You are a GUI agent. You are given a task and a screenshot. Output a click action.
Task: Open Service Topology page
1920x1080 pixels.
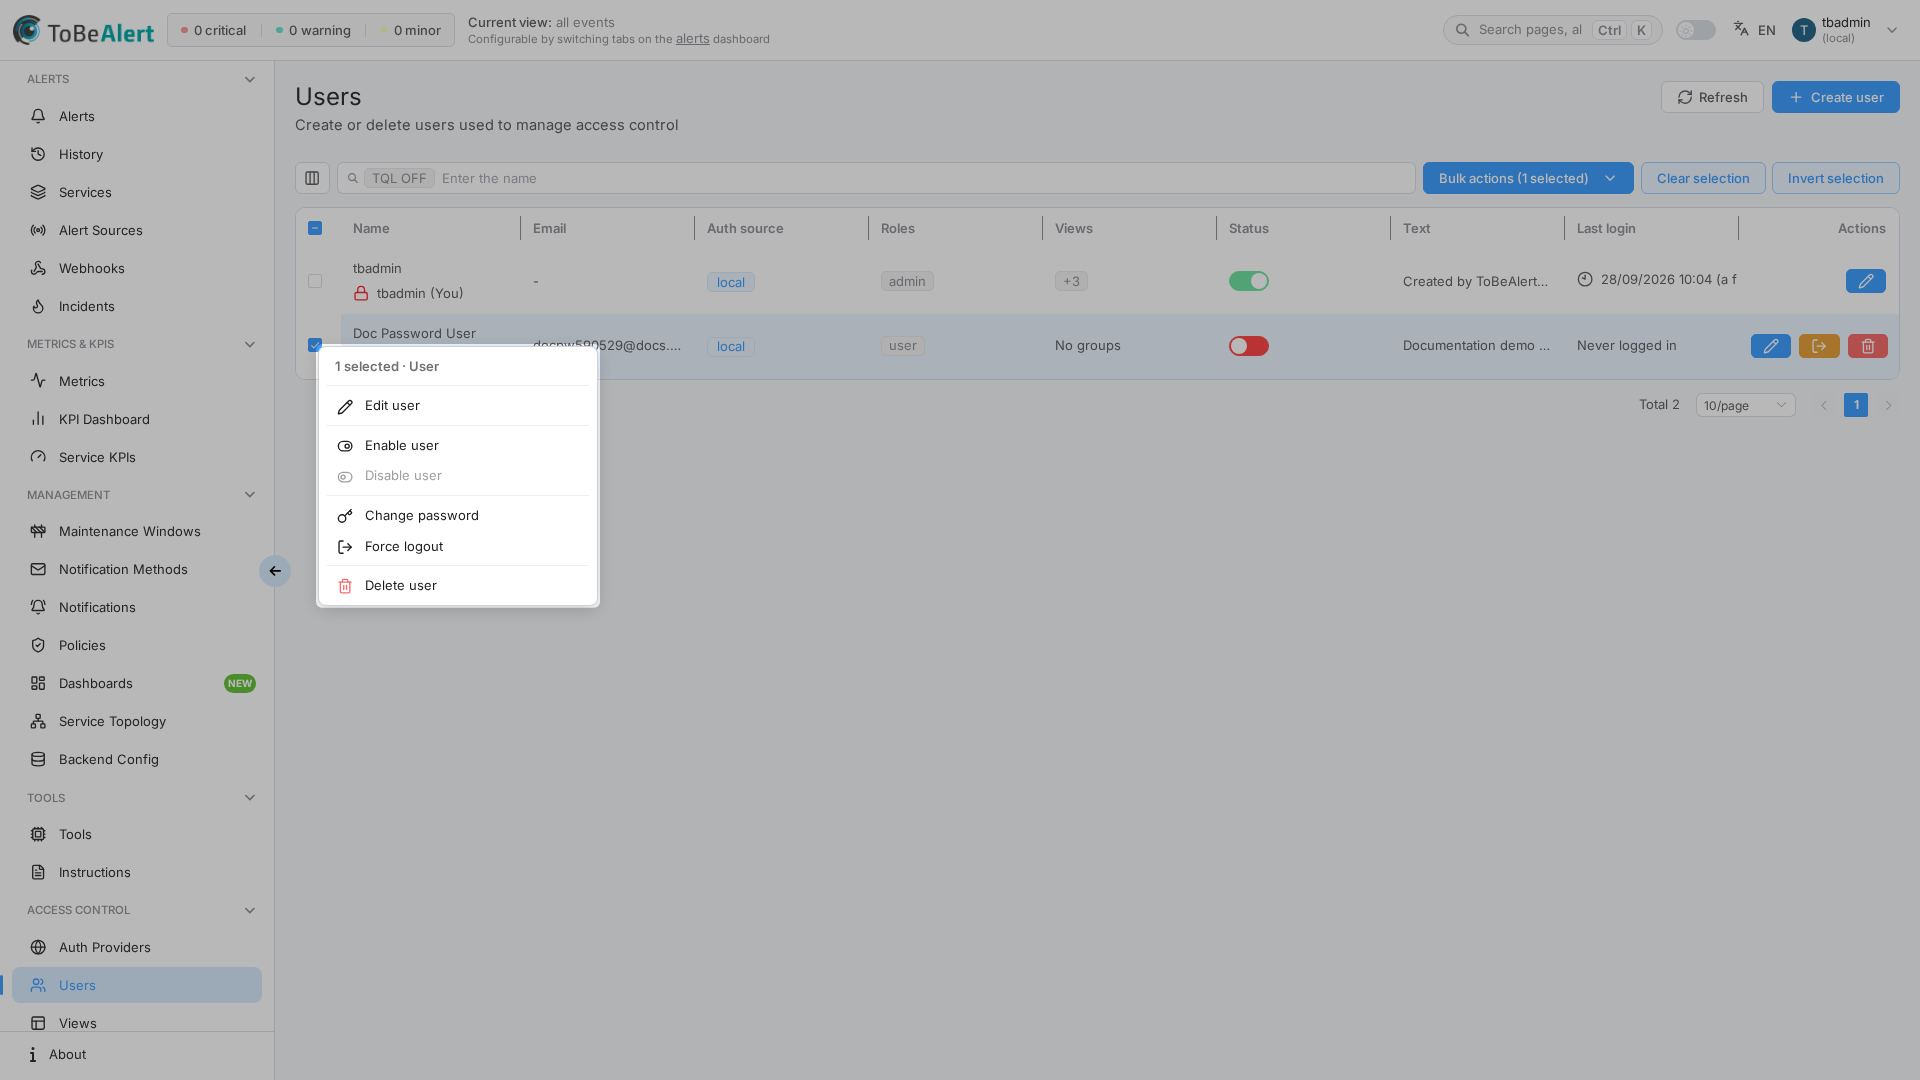pyautogui.click(x=137, y=722)
